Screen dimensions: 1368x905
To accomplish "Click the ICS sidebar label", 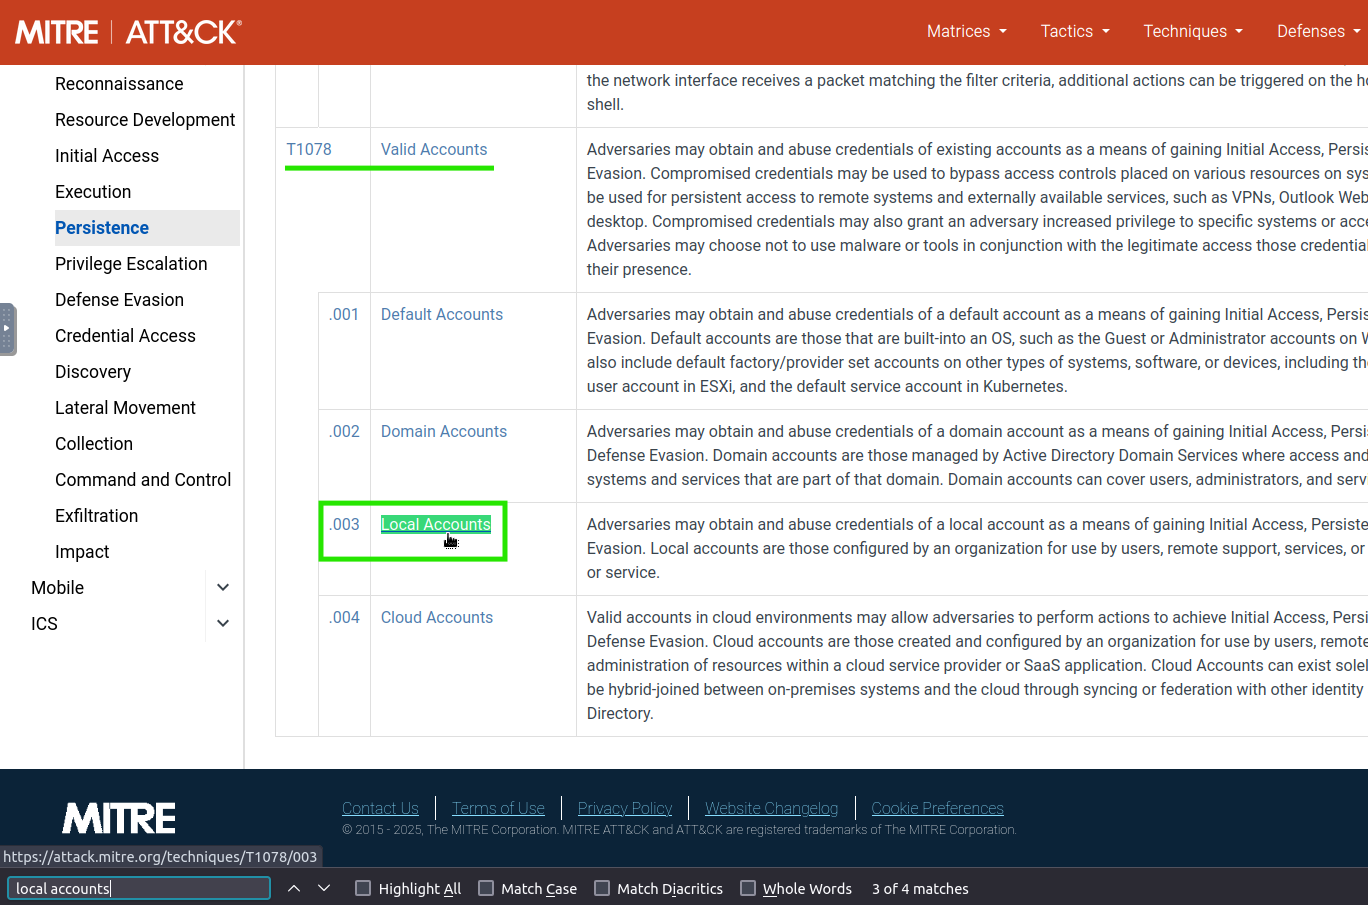I will click(x=44, y=624).
